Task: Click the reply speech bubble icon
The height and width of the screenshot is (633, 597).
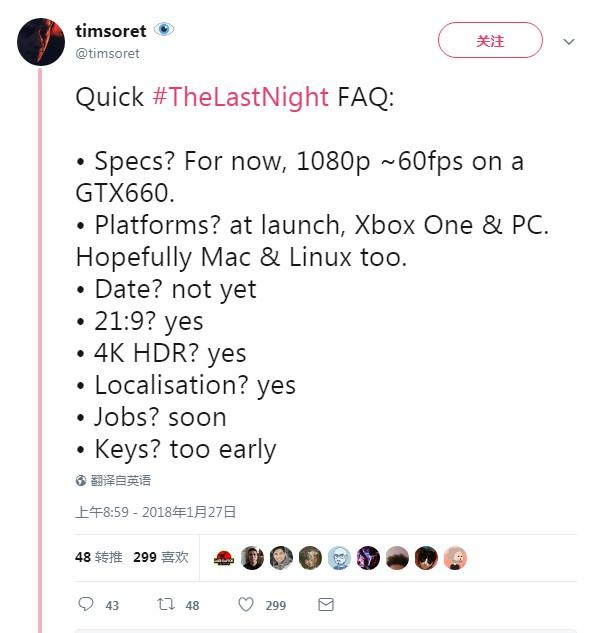Action: [86, 604]
